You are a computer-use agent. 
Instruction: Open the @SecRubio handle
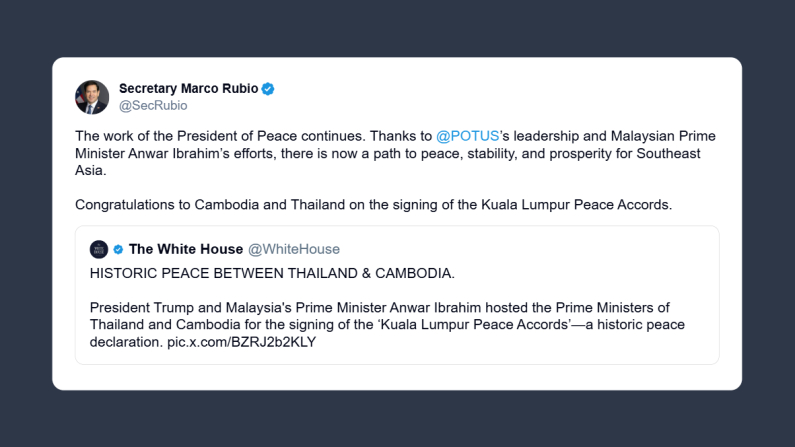tap(153, 105)
